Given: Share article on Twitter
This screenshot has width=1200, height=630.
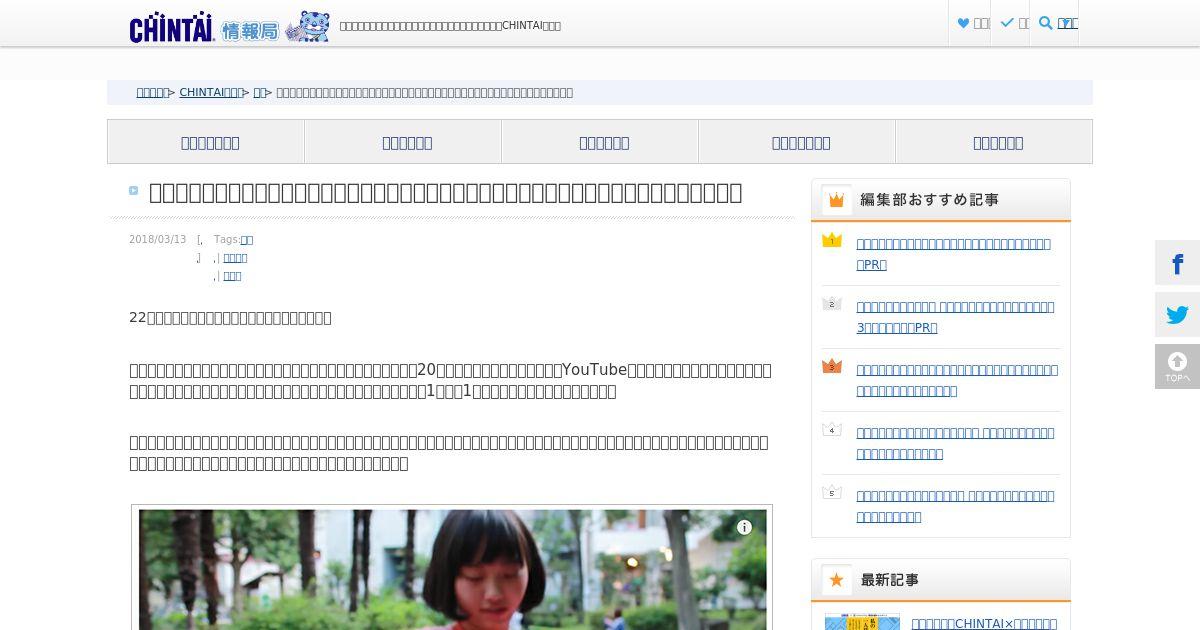Looking at the screenshot, I should pyautogui.click(x=1177, y=315).
